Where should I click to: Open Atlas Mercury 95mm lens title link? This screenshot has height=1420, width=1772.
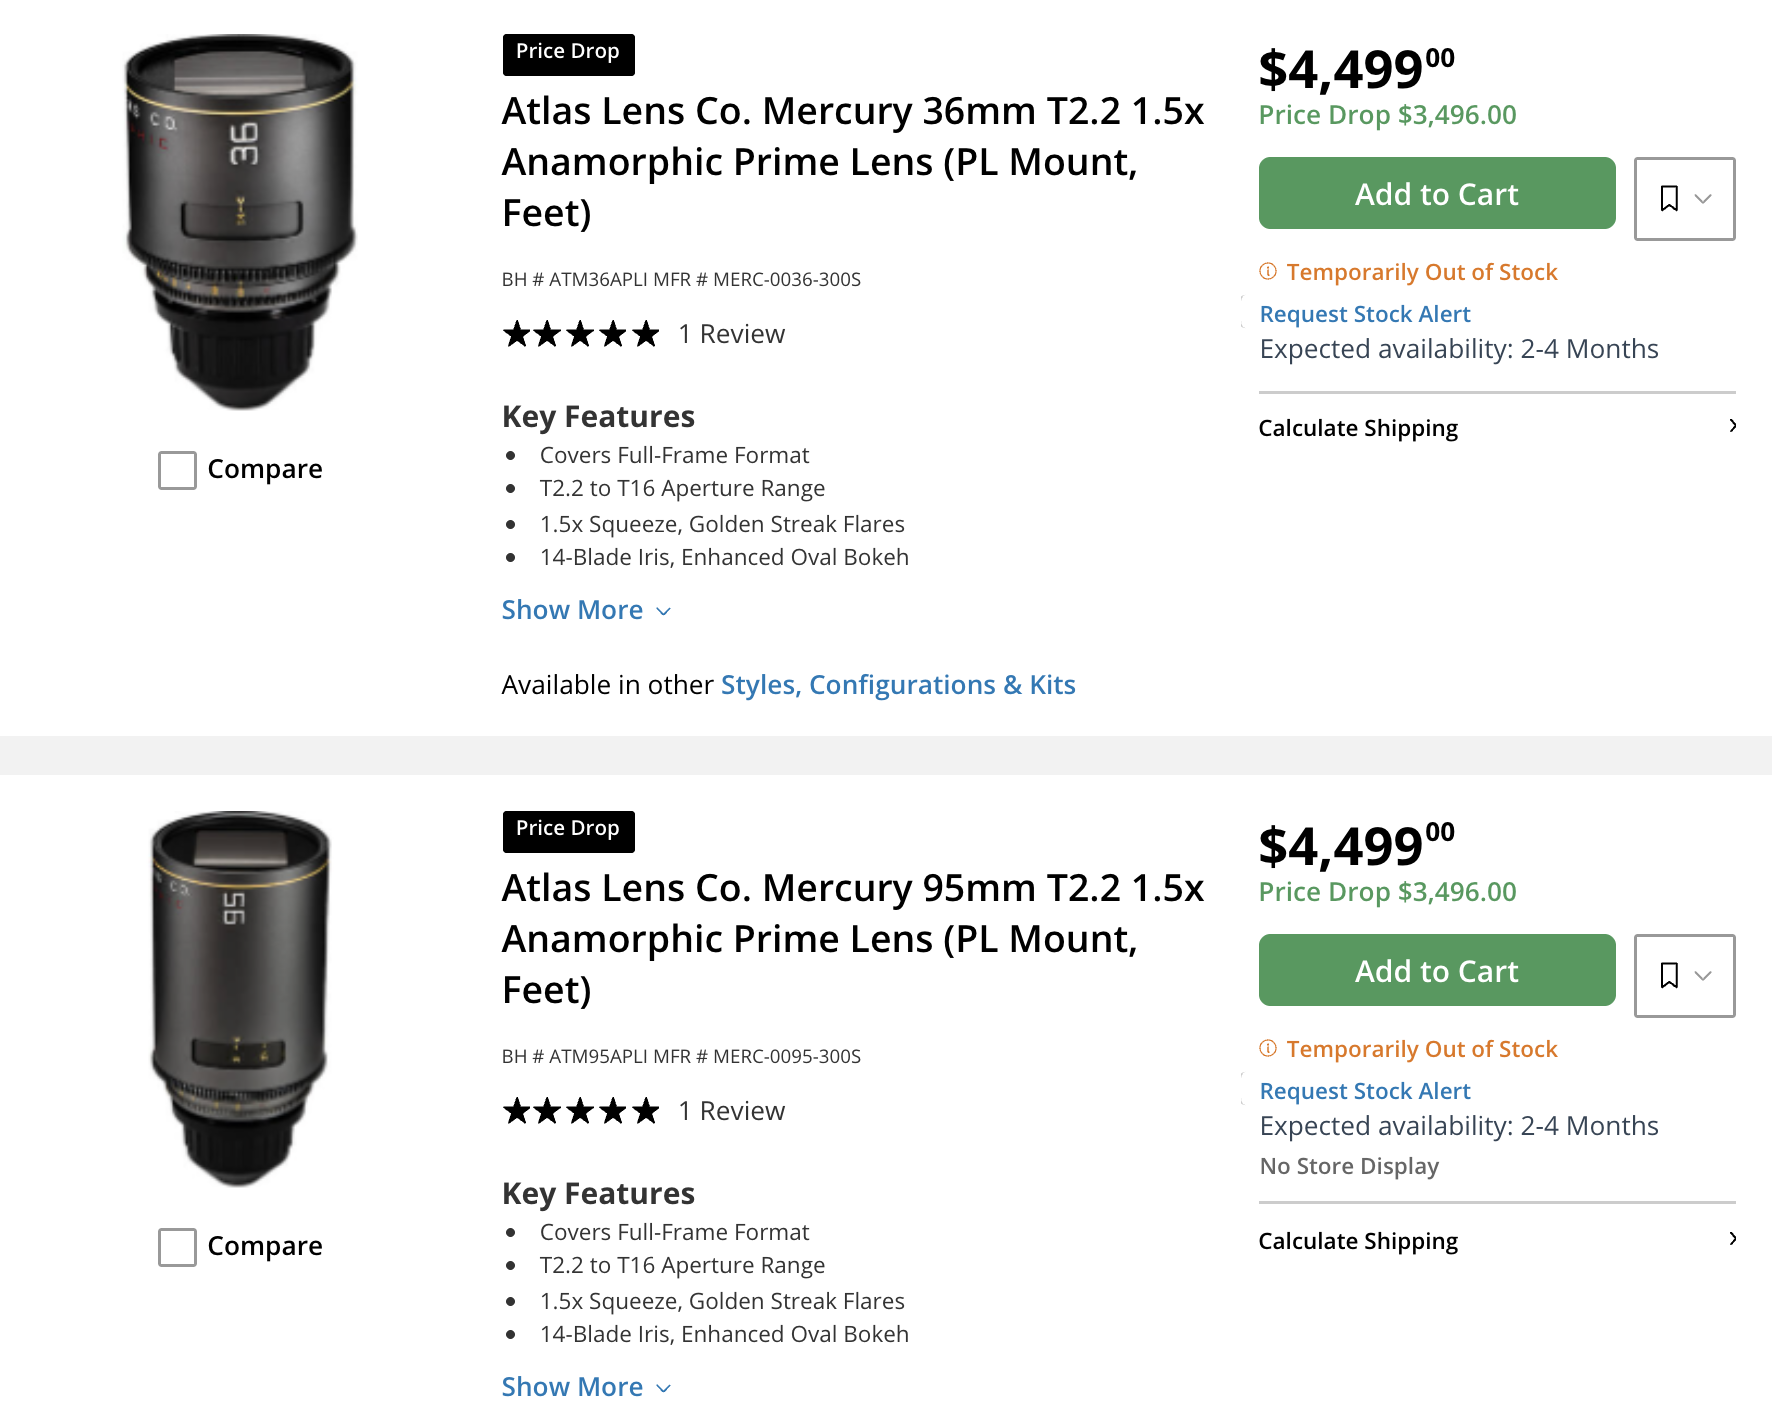pos(853,939)
